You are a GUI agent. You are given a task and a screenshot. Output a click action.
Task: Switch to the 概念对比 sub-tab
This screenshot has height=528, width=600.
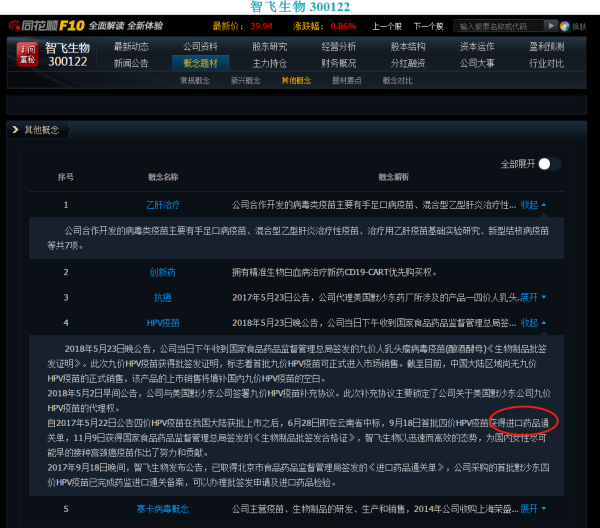tap(397, 80)
